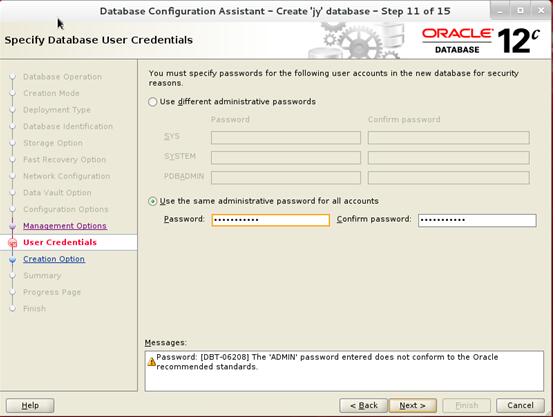The height and width of the screenshot is (417, 555).
Task: Go to Creation Option step
Action: 54,259
